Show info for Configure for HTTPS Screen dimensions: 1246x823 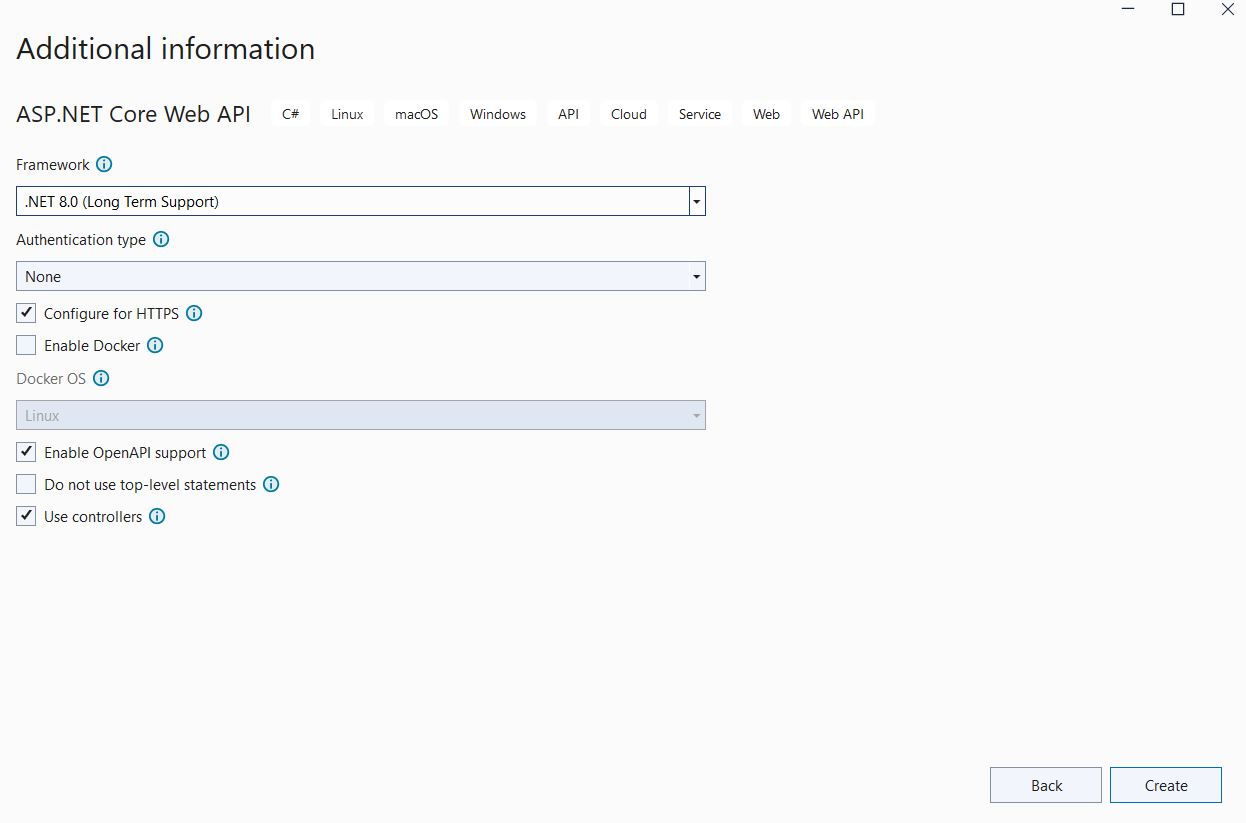pos(194,313)
